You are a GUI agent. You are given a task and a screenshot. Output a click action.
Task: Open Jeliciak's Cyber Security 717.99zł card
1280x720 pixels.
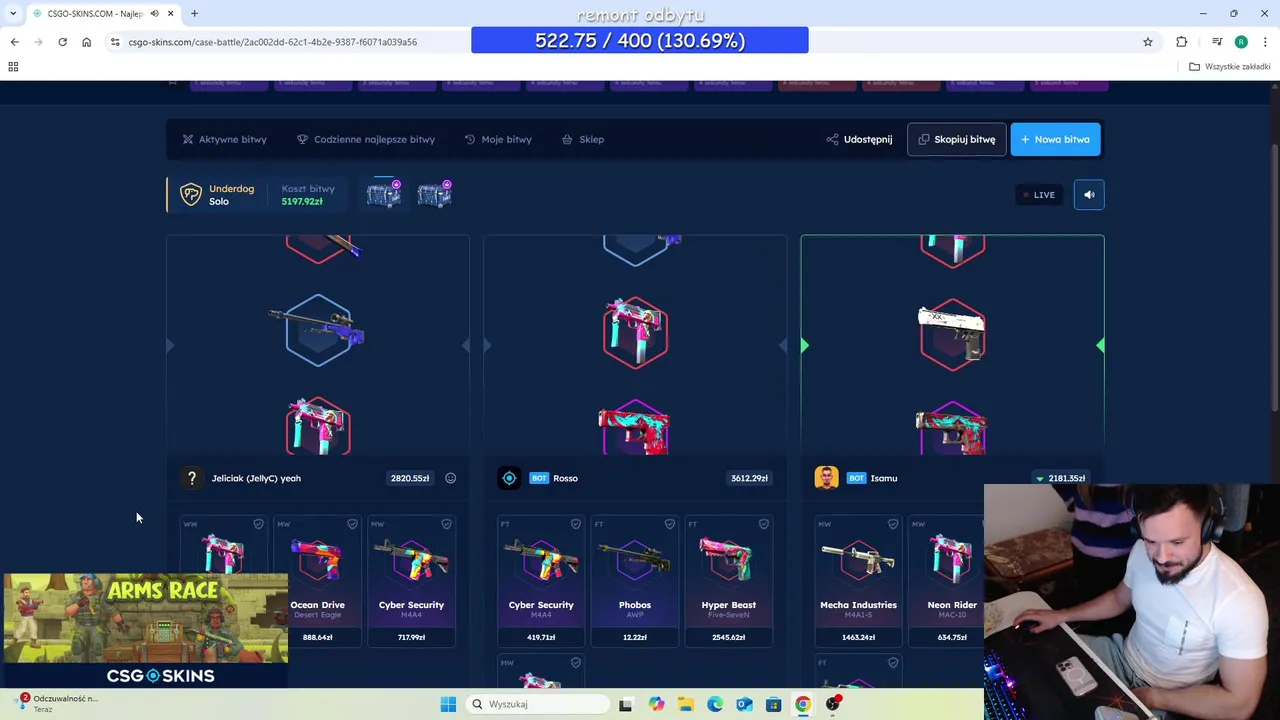pos(411,581)
